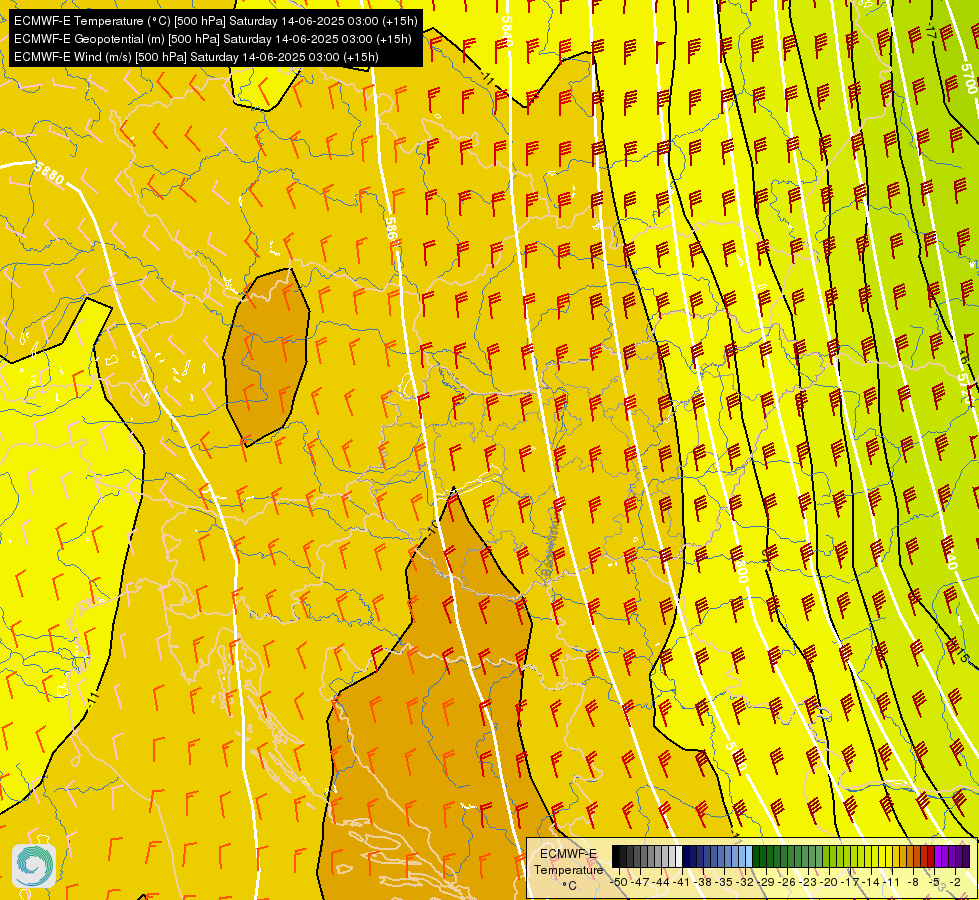Screen dimensions: 979x900
Task: Pick the black swatch at the legend's start
Action: (x=616, y=856)
